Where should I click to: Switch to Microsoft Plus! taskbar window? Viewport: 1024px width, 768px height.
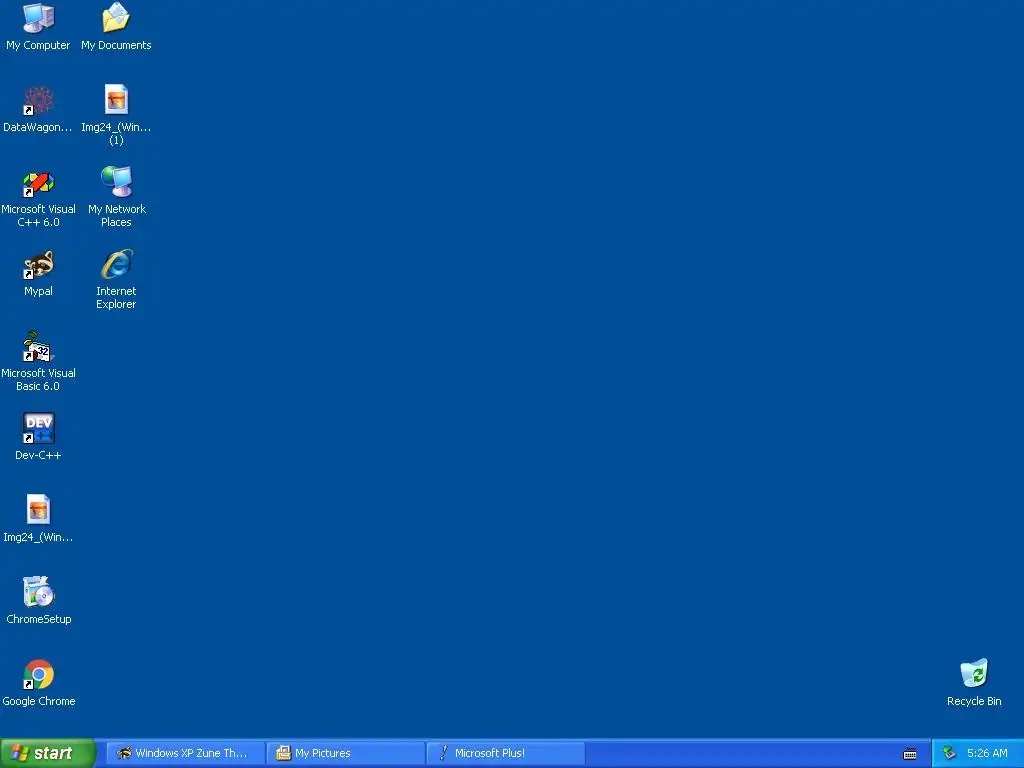(x=505, y=753)
